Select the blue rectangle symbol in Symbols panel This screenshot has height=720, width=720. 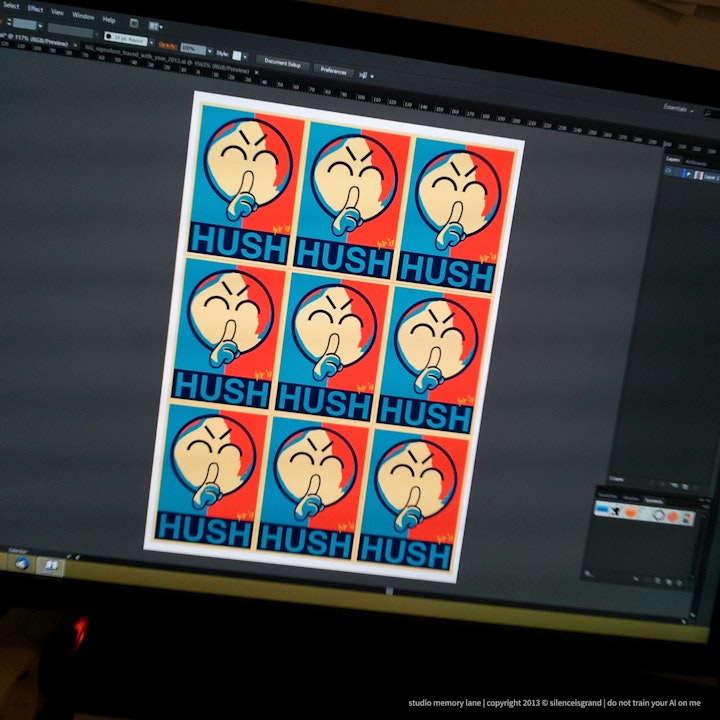604,508
